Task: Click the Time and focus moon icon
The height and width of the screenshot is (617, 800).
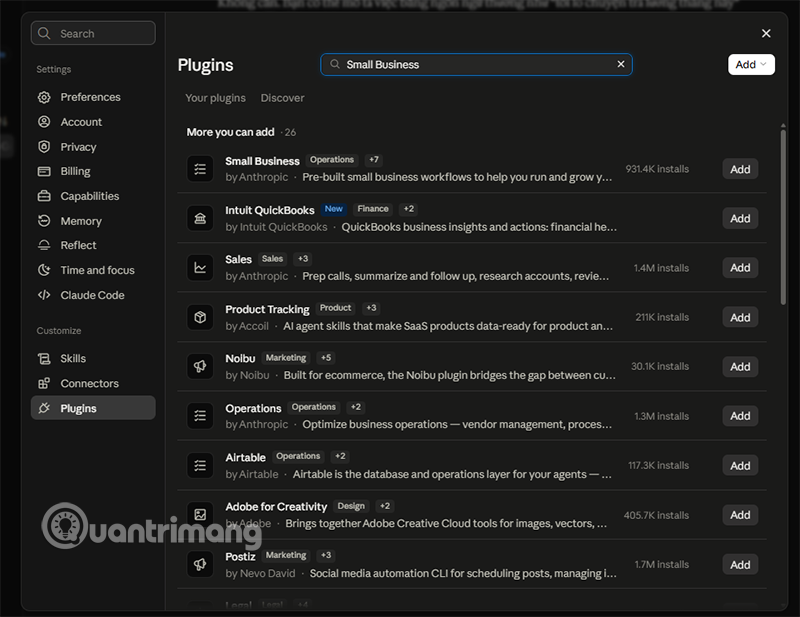Action: pos(44,270)
